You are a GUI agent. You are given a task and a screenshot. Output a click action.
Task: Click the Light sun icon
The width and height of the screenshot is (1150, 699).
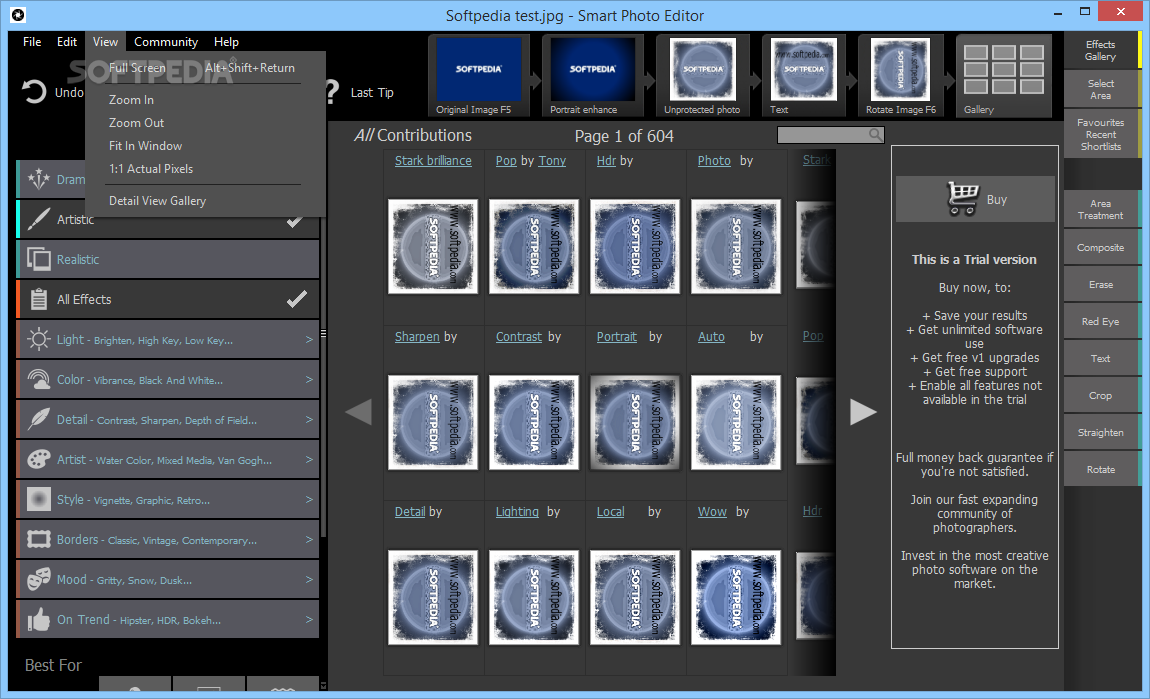point(38,340)
